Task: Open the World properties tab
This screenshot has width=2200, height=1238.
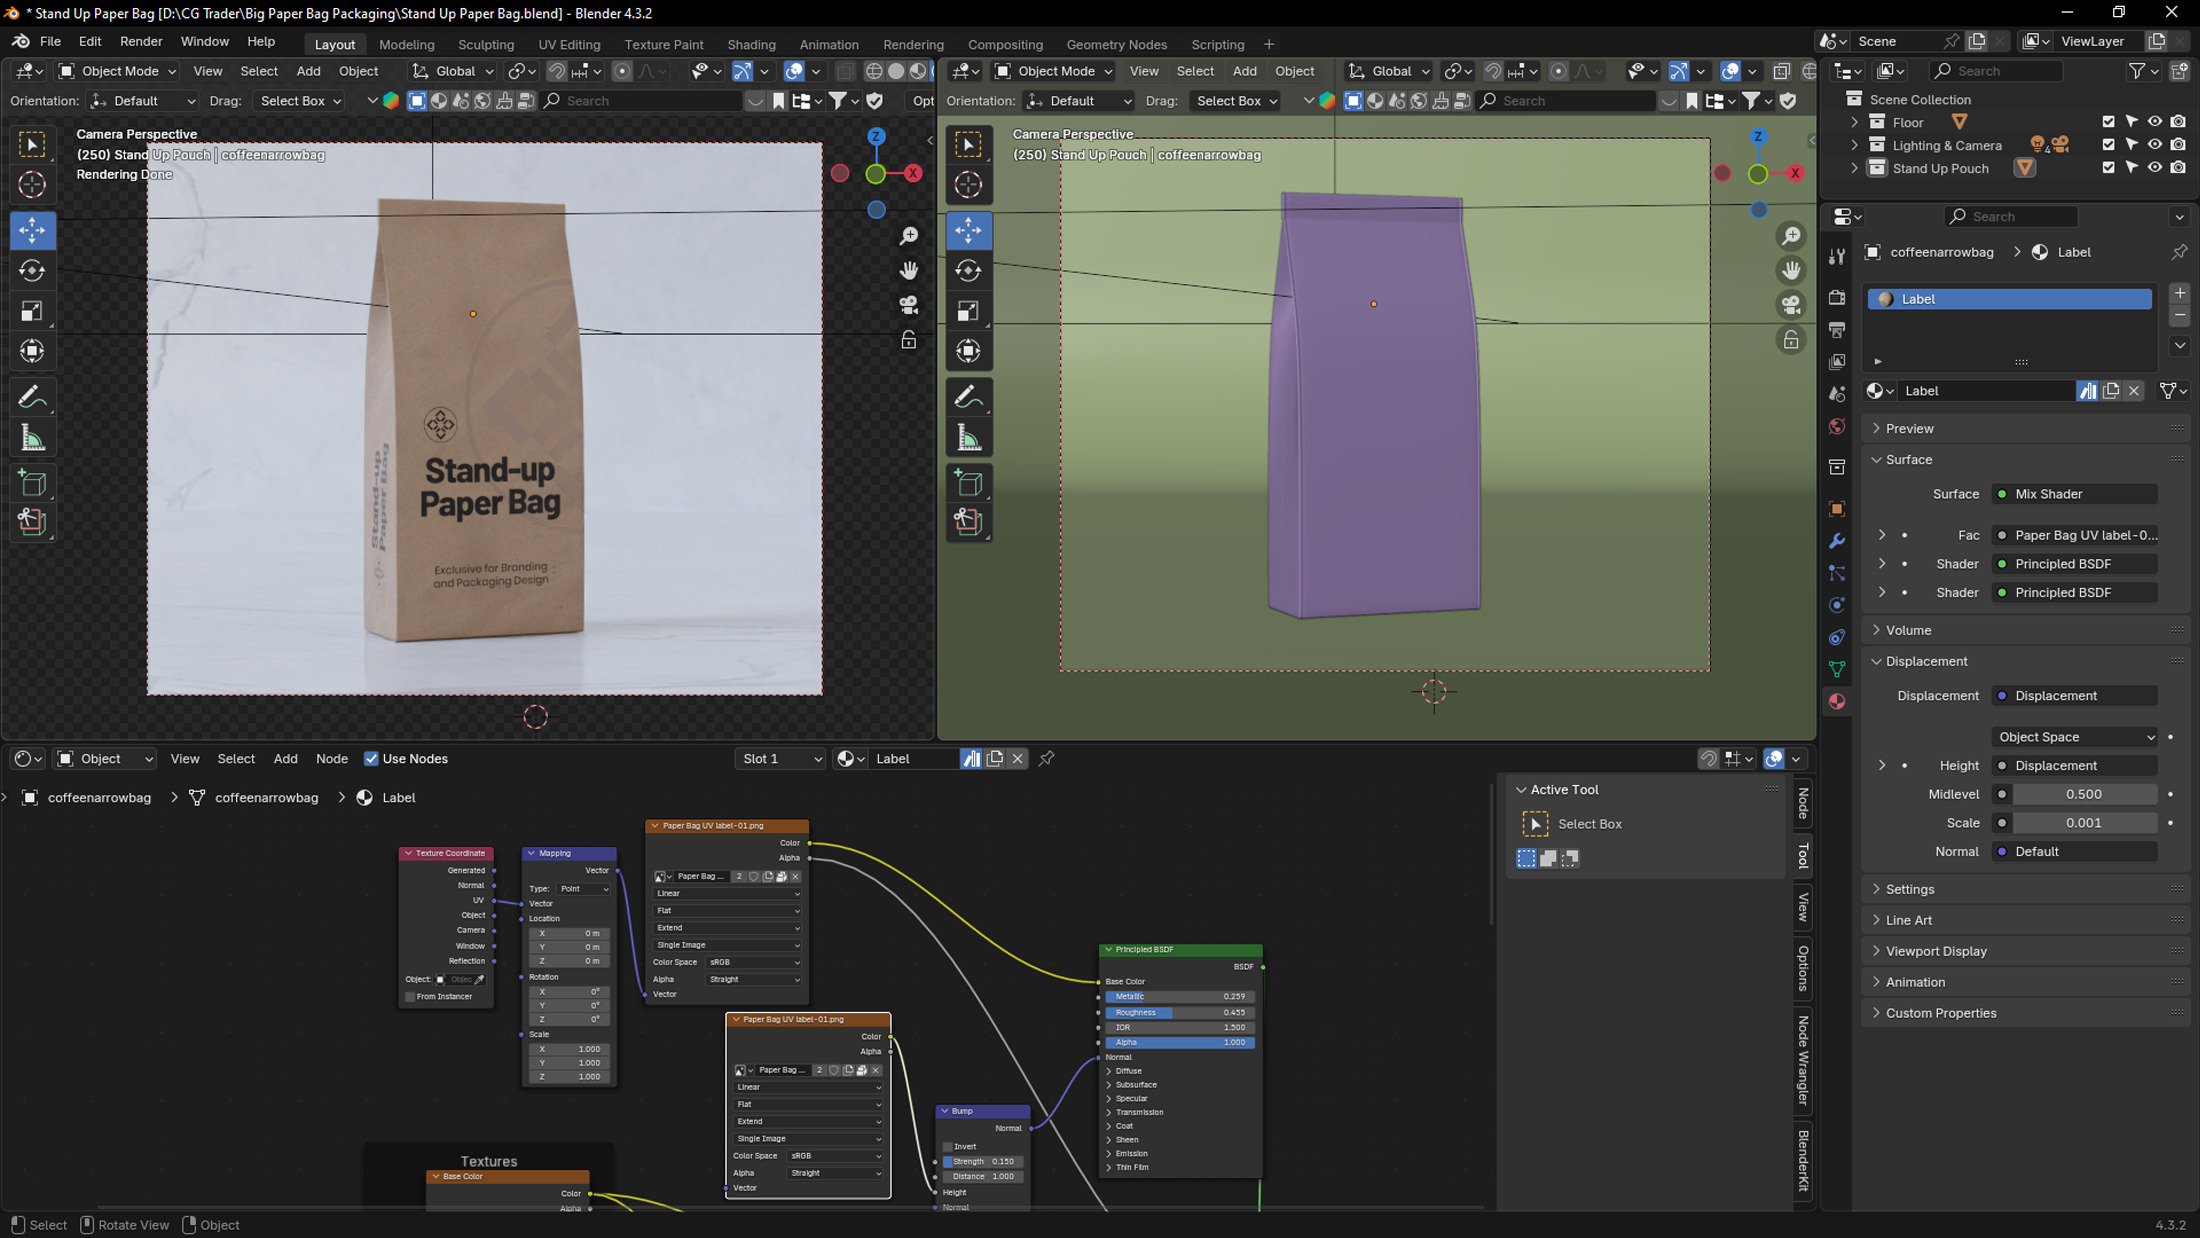Action: pos(1837,427)
